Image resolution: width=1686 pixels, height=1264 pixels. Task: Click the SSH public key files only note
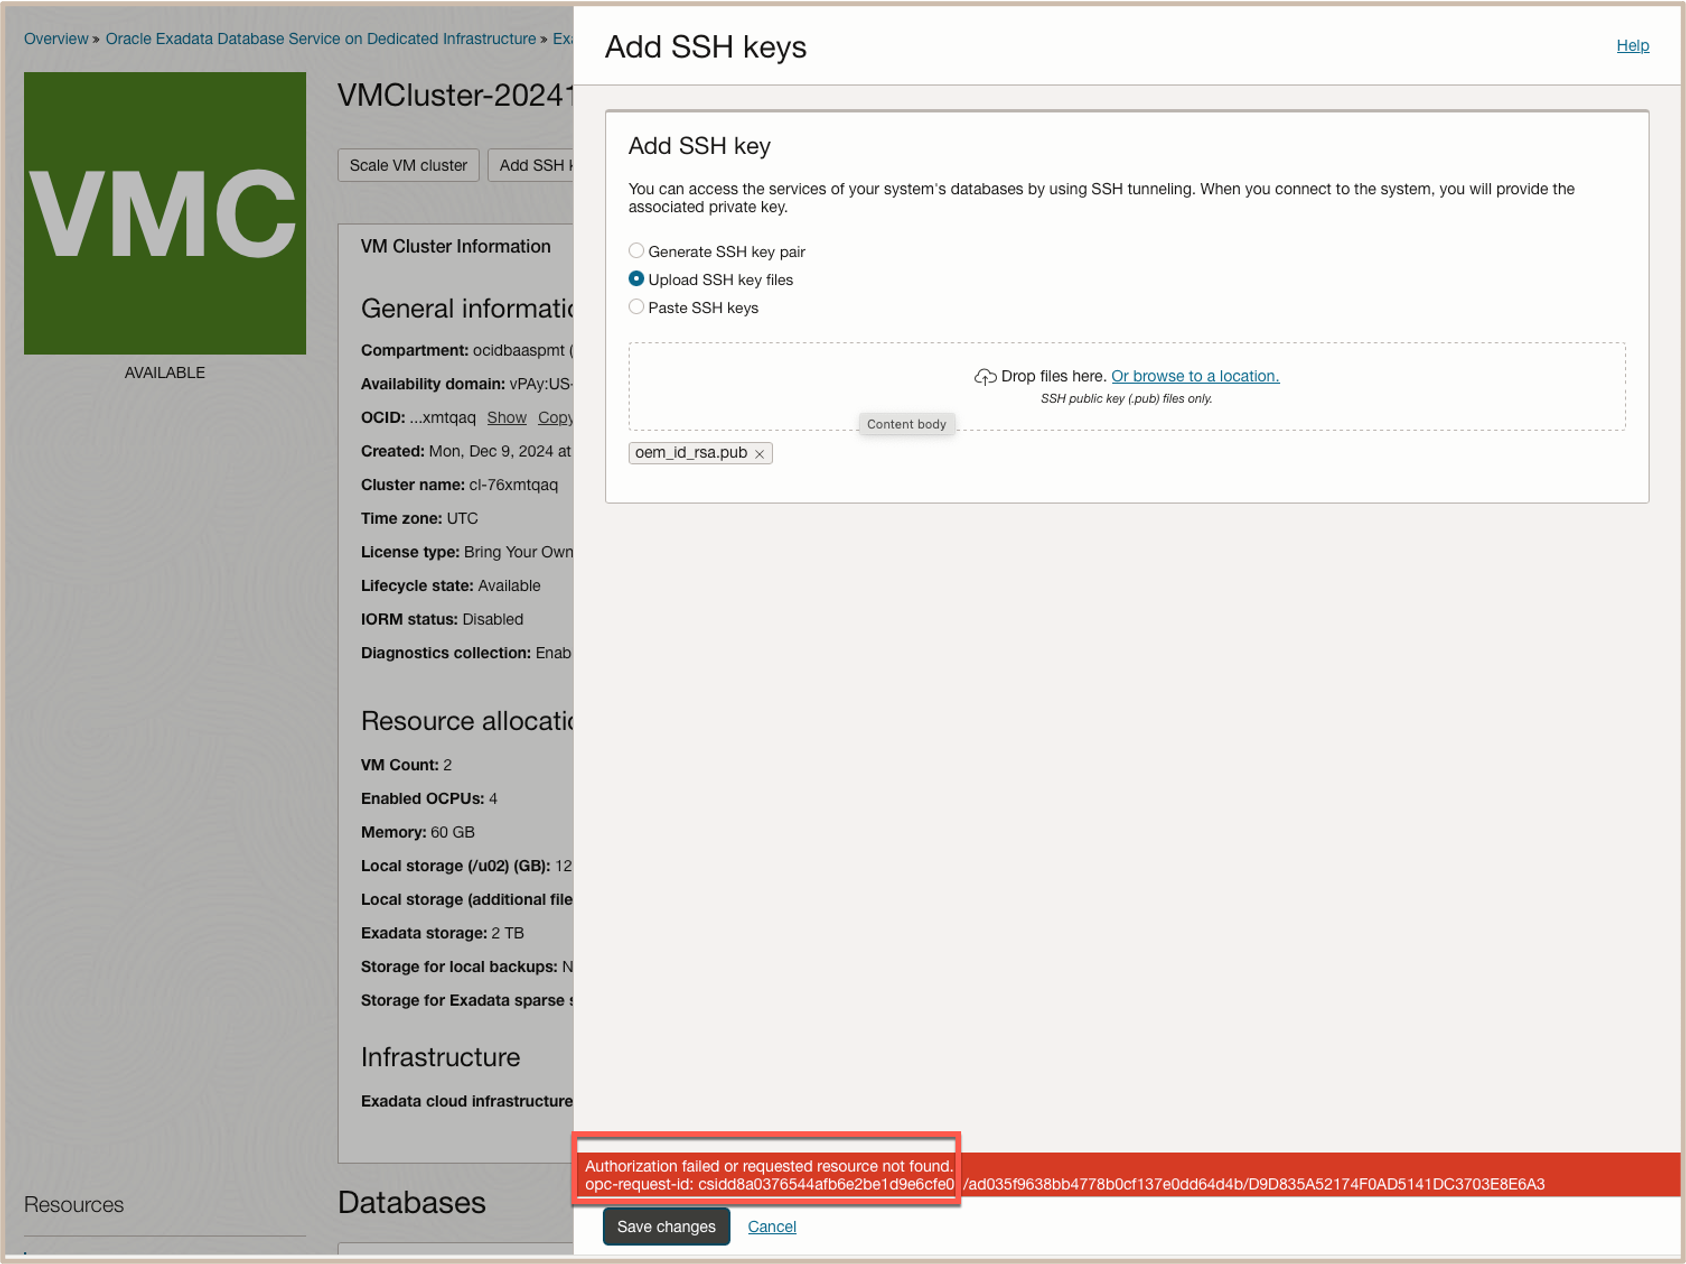pos(1126,399)
